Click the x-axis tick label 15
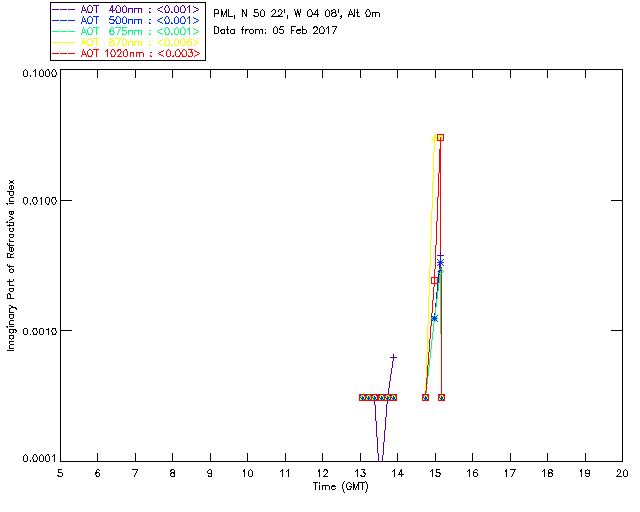Screen dimensions: 640x512 pos(435,473)
